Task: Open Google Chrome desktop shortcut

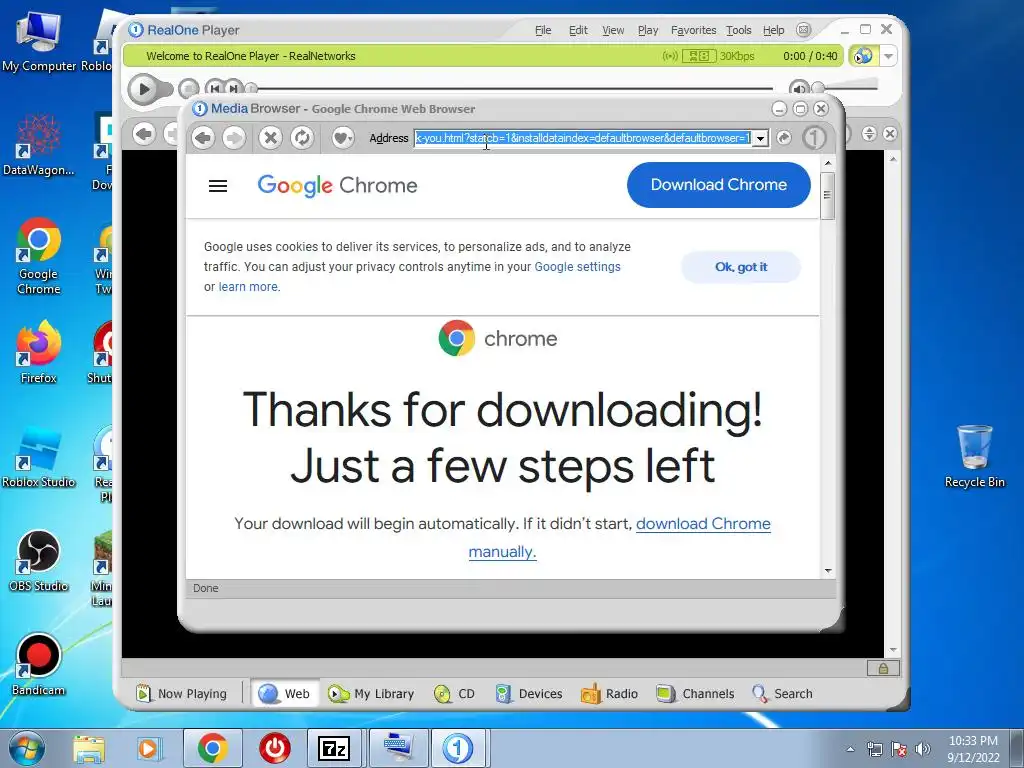Action: tap(38, 256)
